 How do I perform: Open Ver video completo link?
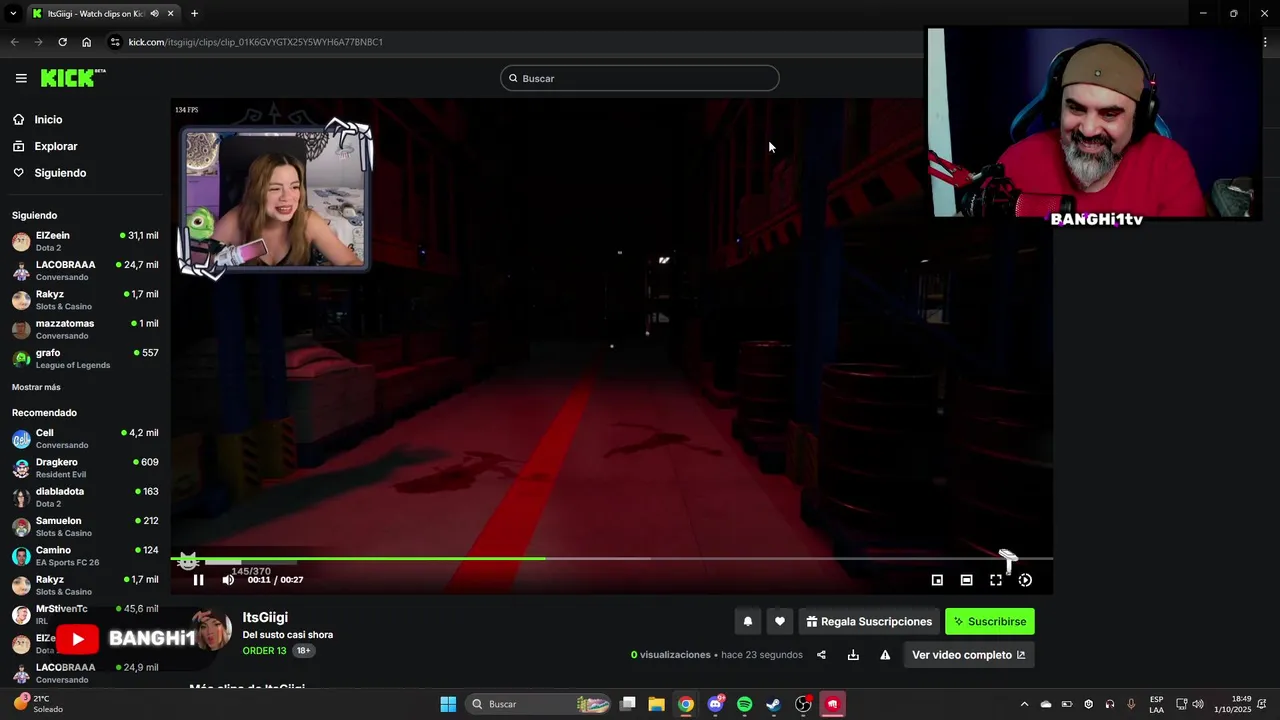click(x=968, y=655)
